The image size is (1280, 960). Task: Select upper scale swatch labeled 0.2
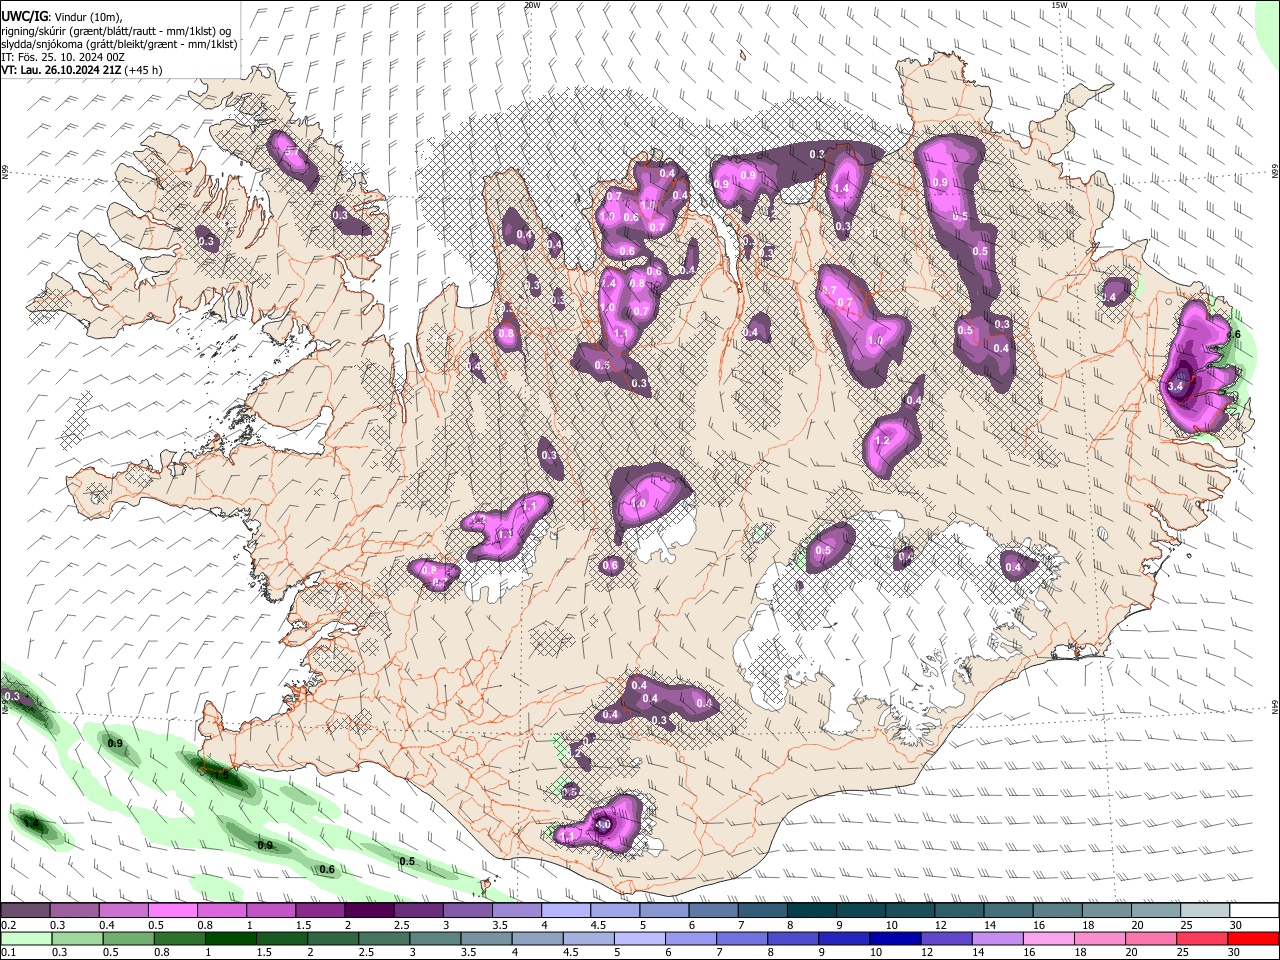point(25,911)
